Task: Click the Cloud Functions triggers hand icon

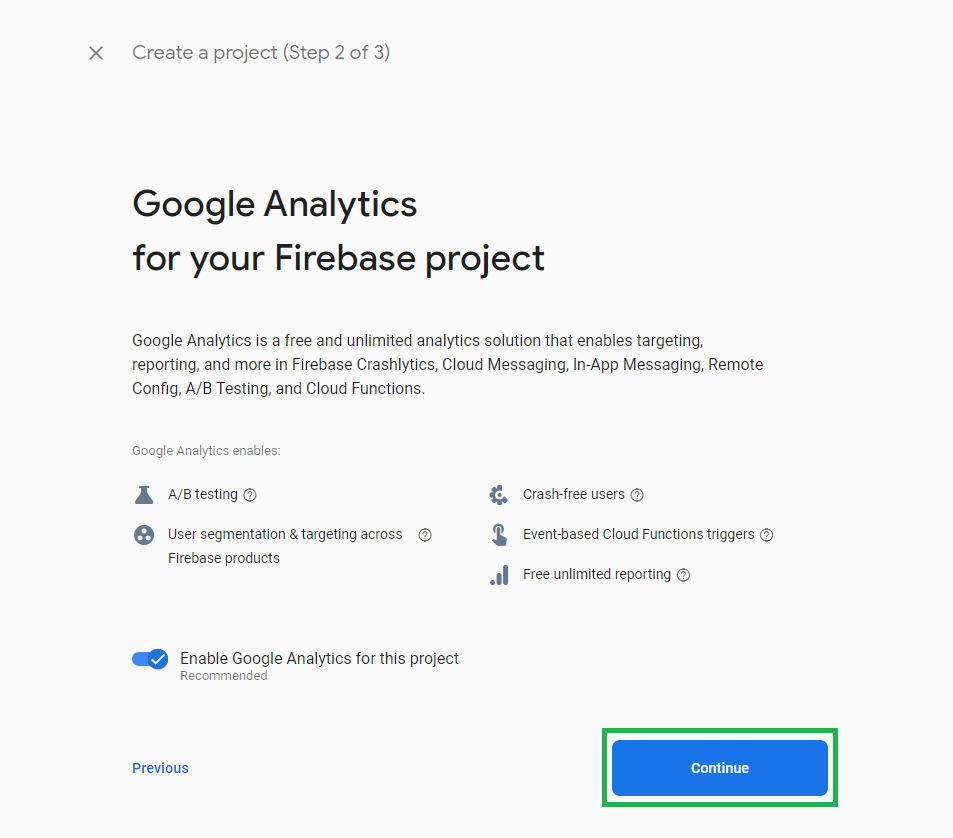Action: pos(499,535)
